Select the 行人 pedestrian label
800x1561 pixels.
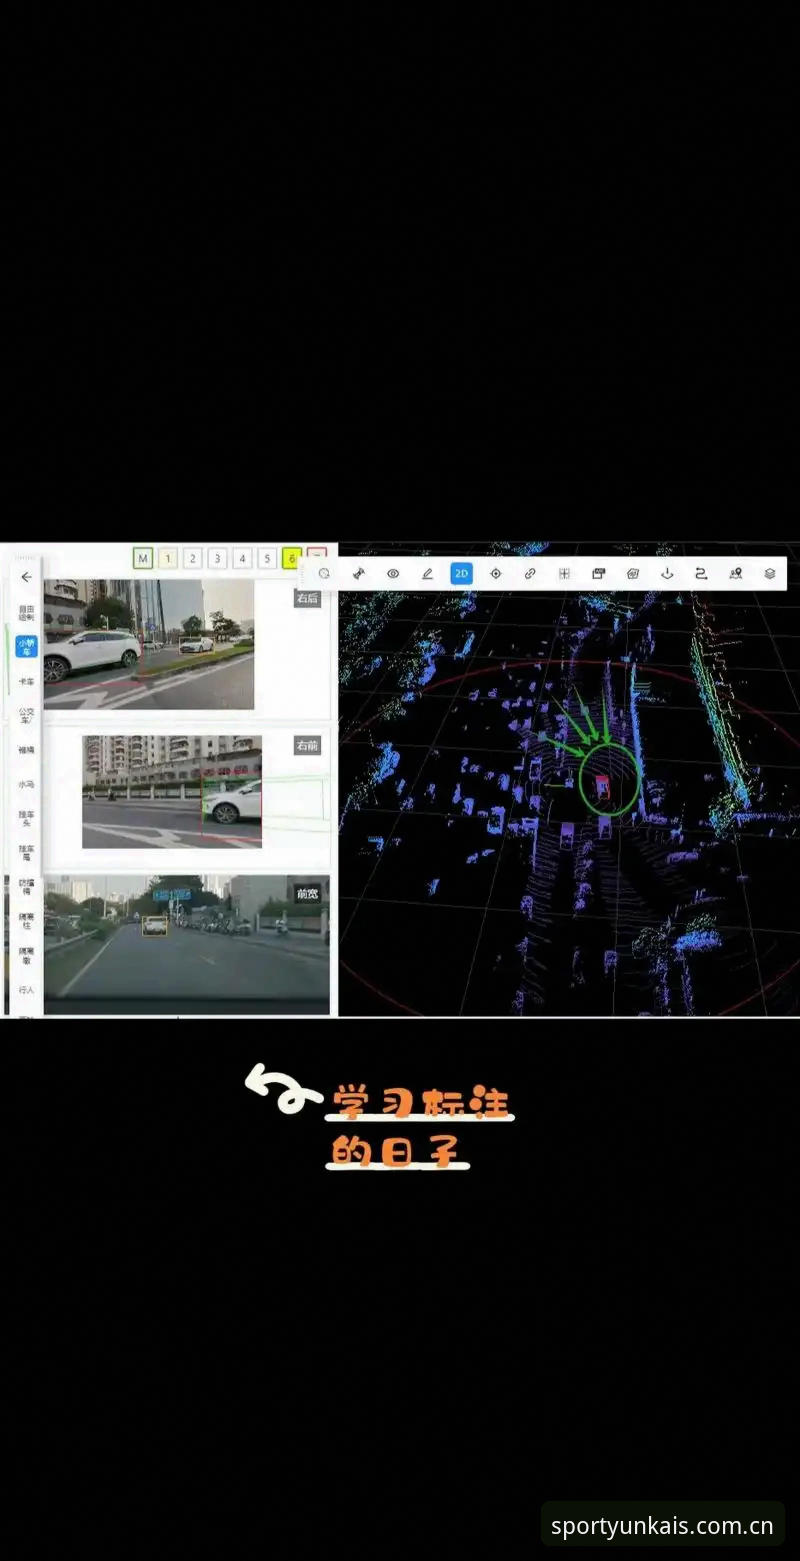[26, 989]
